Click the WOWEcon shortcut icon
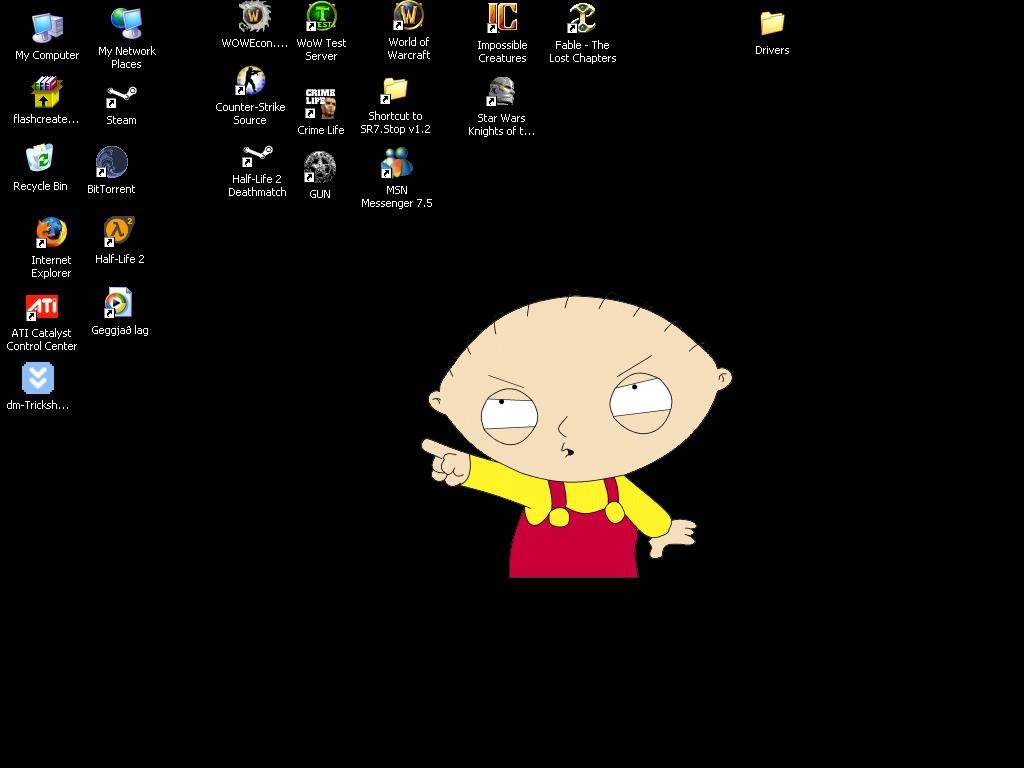Viewport: 1024px width, 768px height. tap(254, 17)
